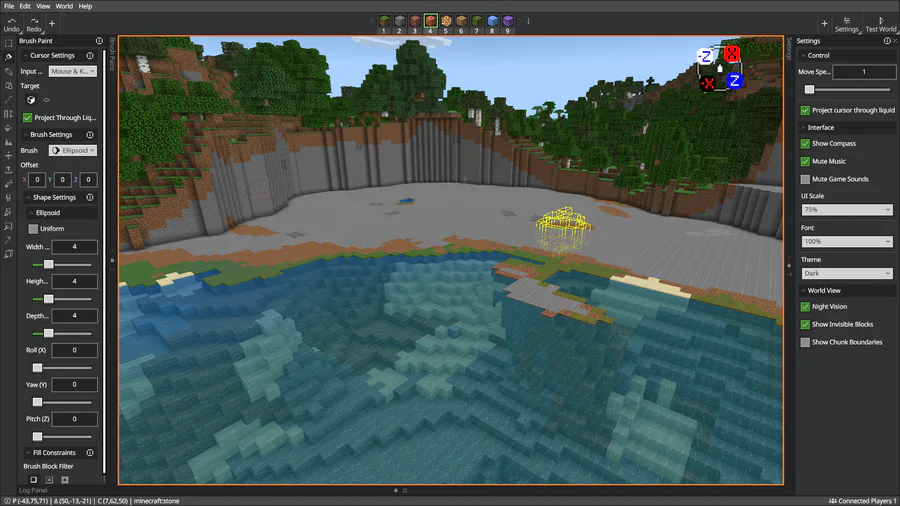Pick blue block in hotbar slot 8
The width and height of the screenshot is (900, 506).
pos(492,21)
